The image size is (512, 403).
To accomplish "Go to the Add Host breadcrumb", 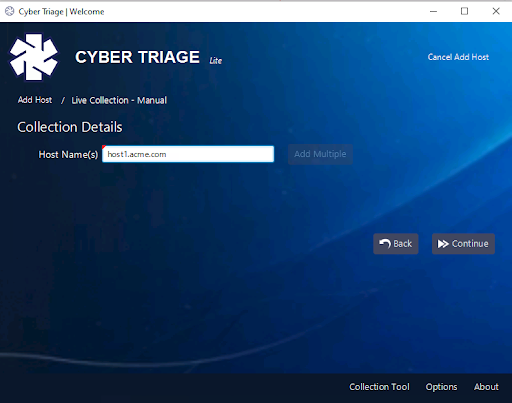I will (35, 100).
